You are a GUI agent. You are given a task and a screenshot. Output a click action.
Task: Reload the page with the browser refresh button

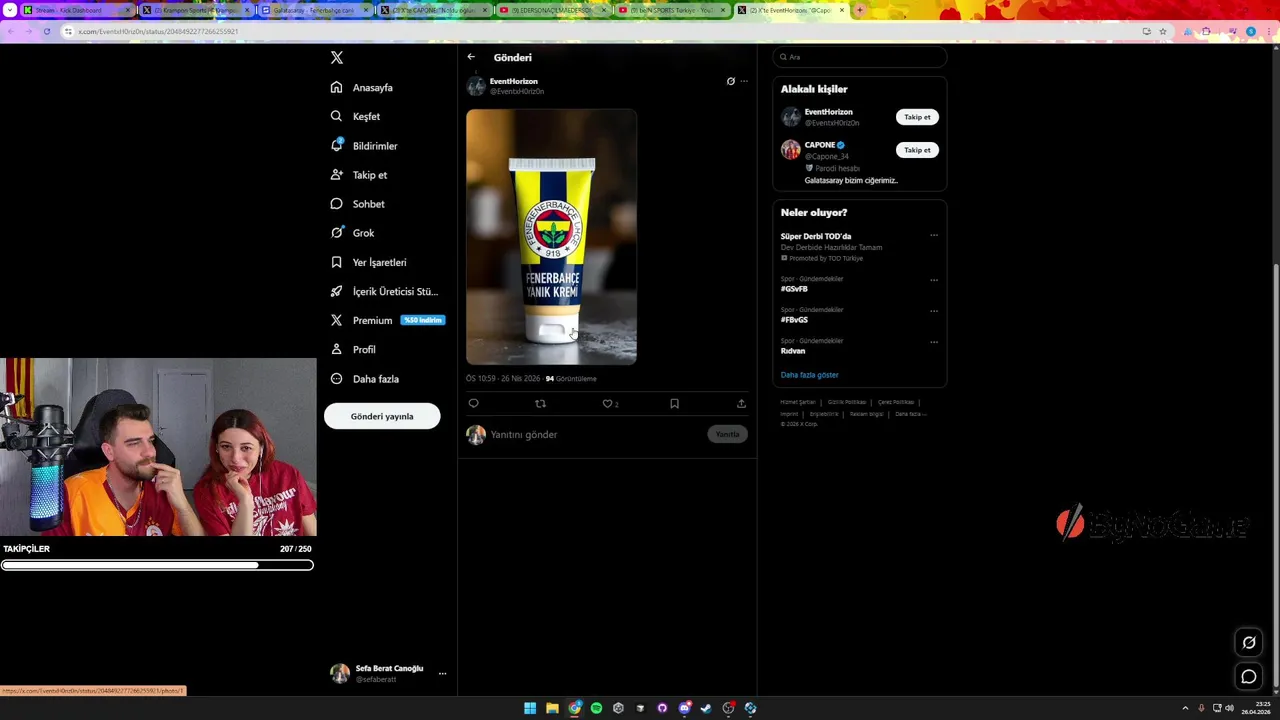46,31
